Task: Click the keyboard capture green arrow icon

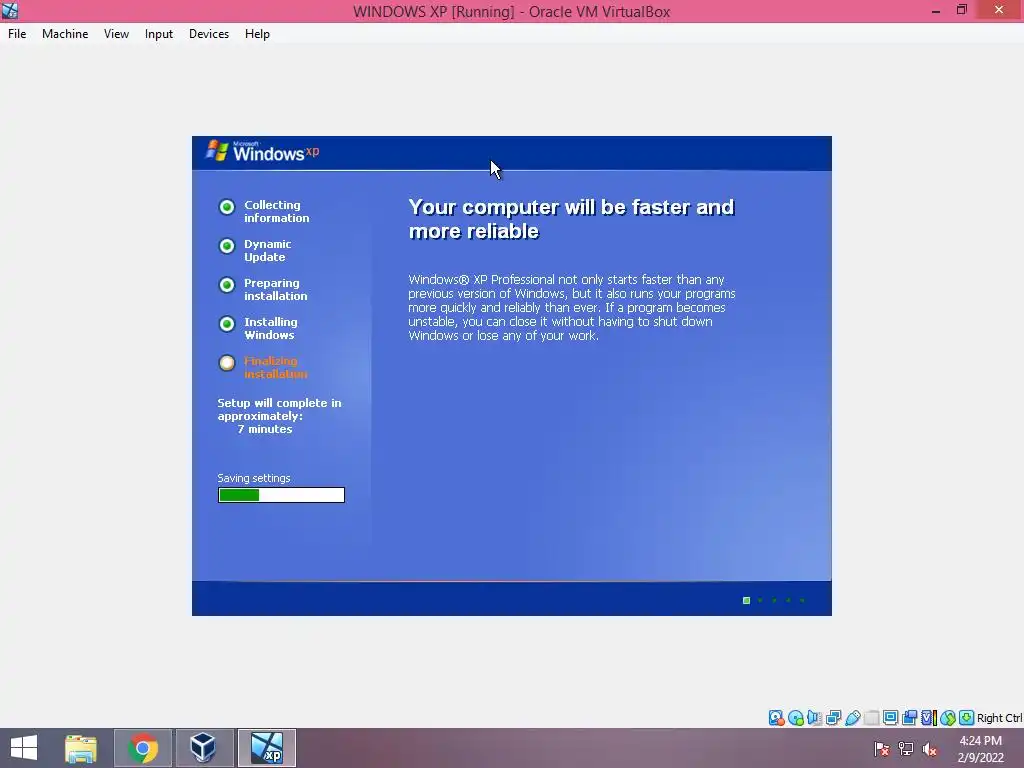Action: click(x=967, y=718)
